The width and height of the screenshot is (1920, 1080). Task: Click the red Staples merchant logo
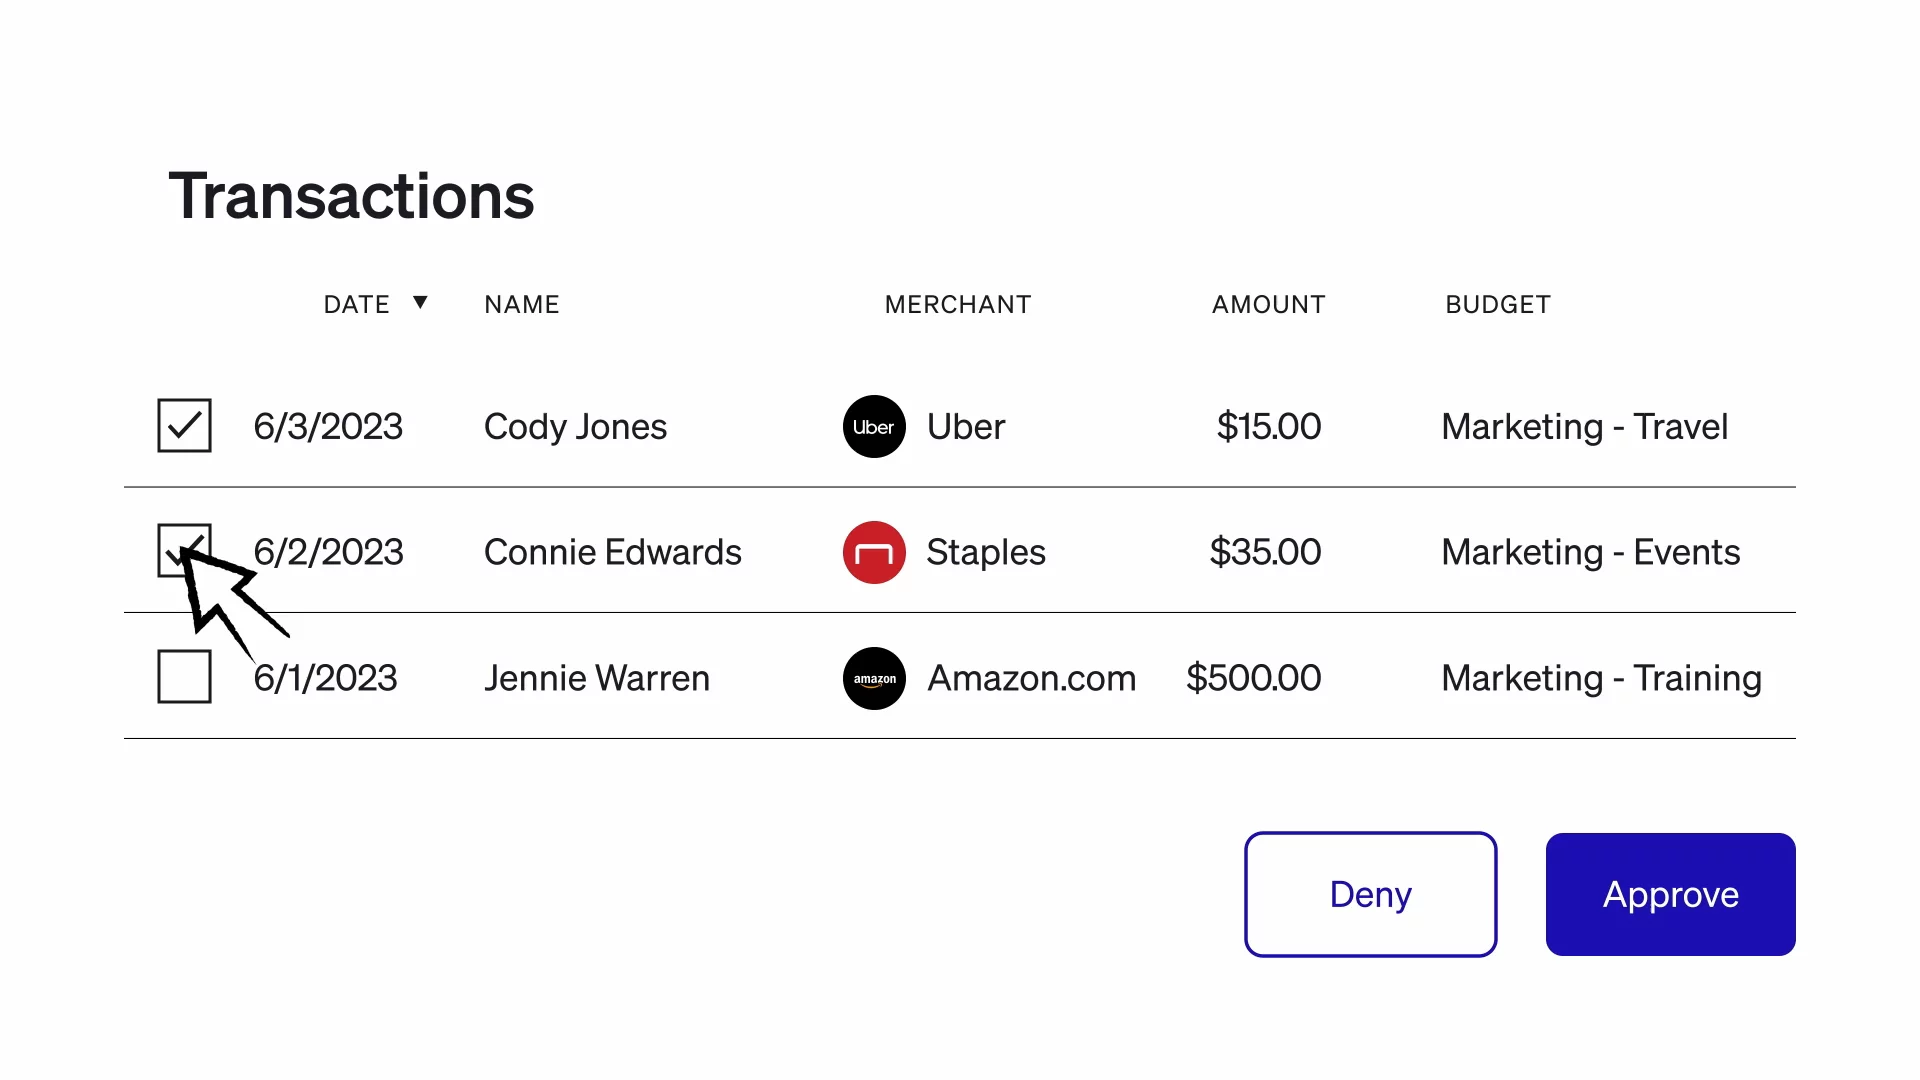[874, 552]
